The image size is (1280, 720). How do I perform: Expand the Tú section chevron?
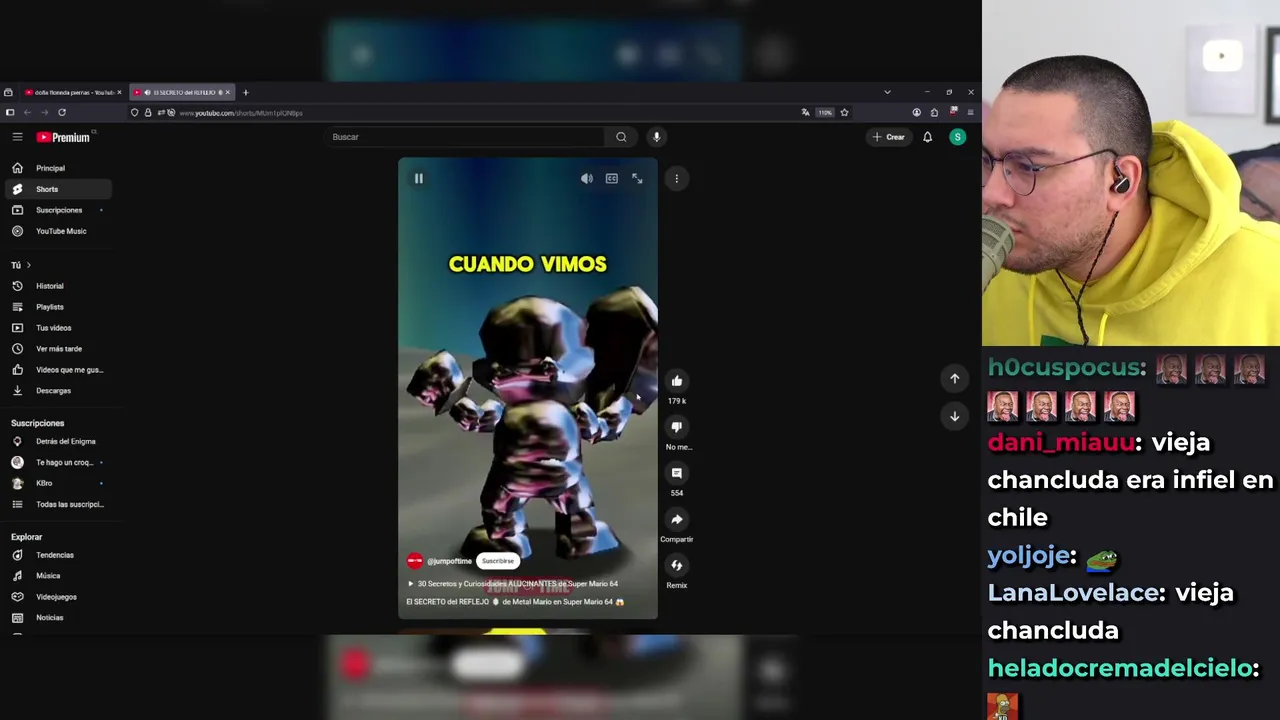28,265
